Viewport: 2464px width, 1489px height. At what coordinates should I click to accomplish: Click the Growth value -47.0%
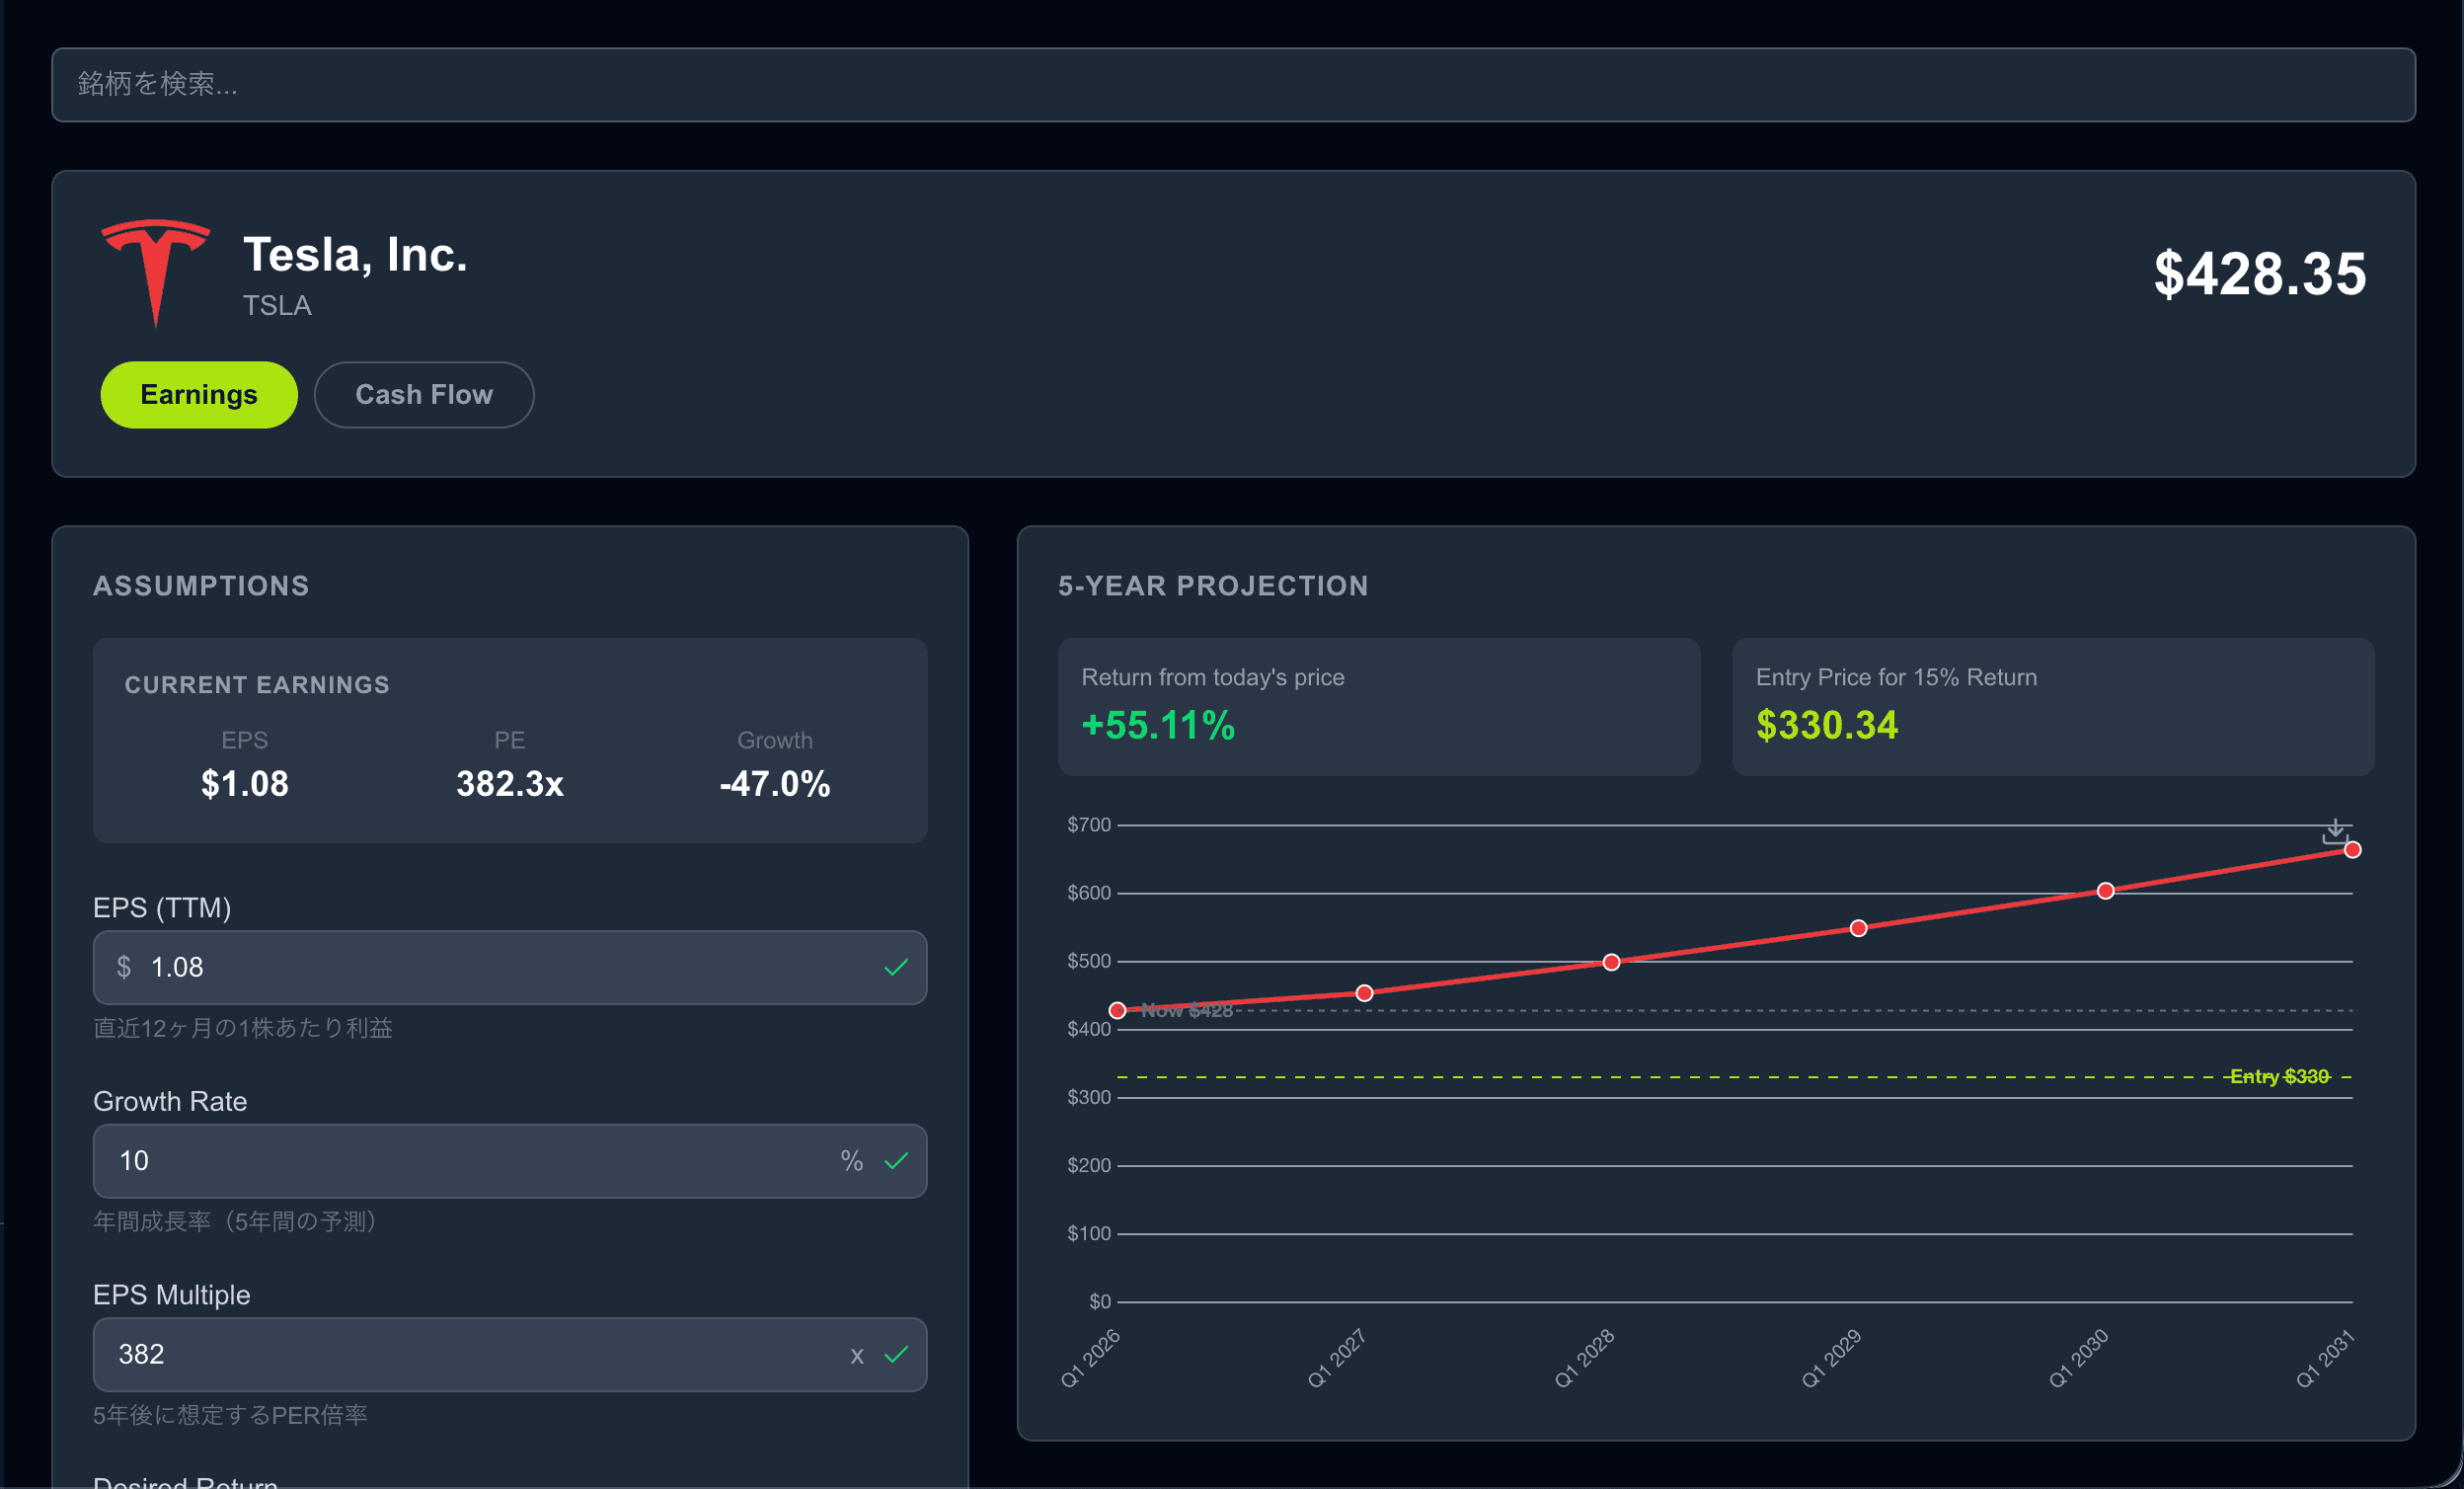775,784
